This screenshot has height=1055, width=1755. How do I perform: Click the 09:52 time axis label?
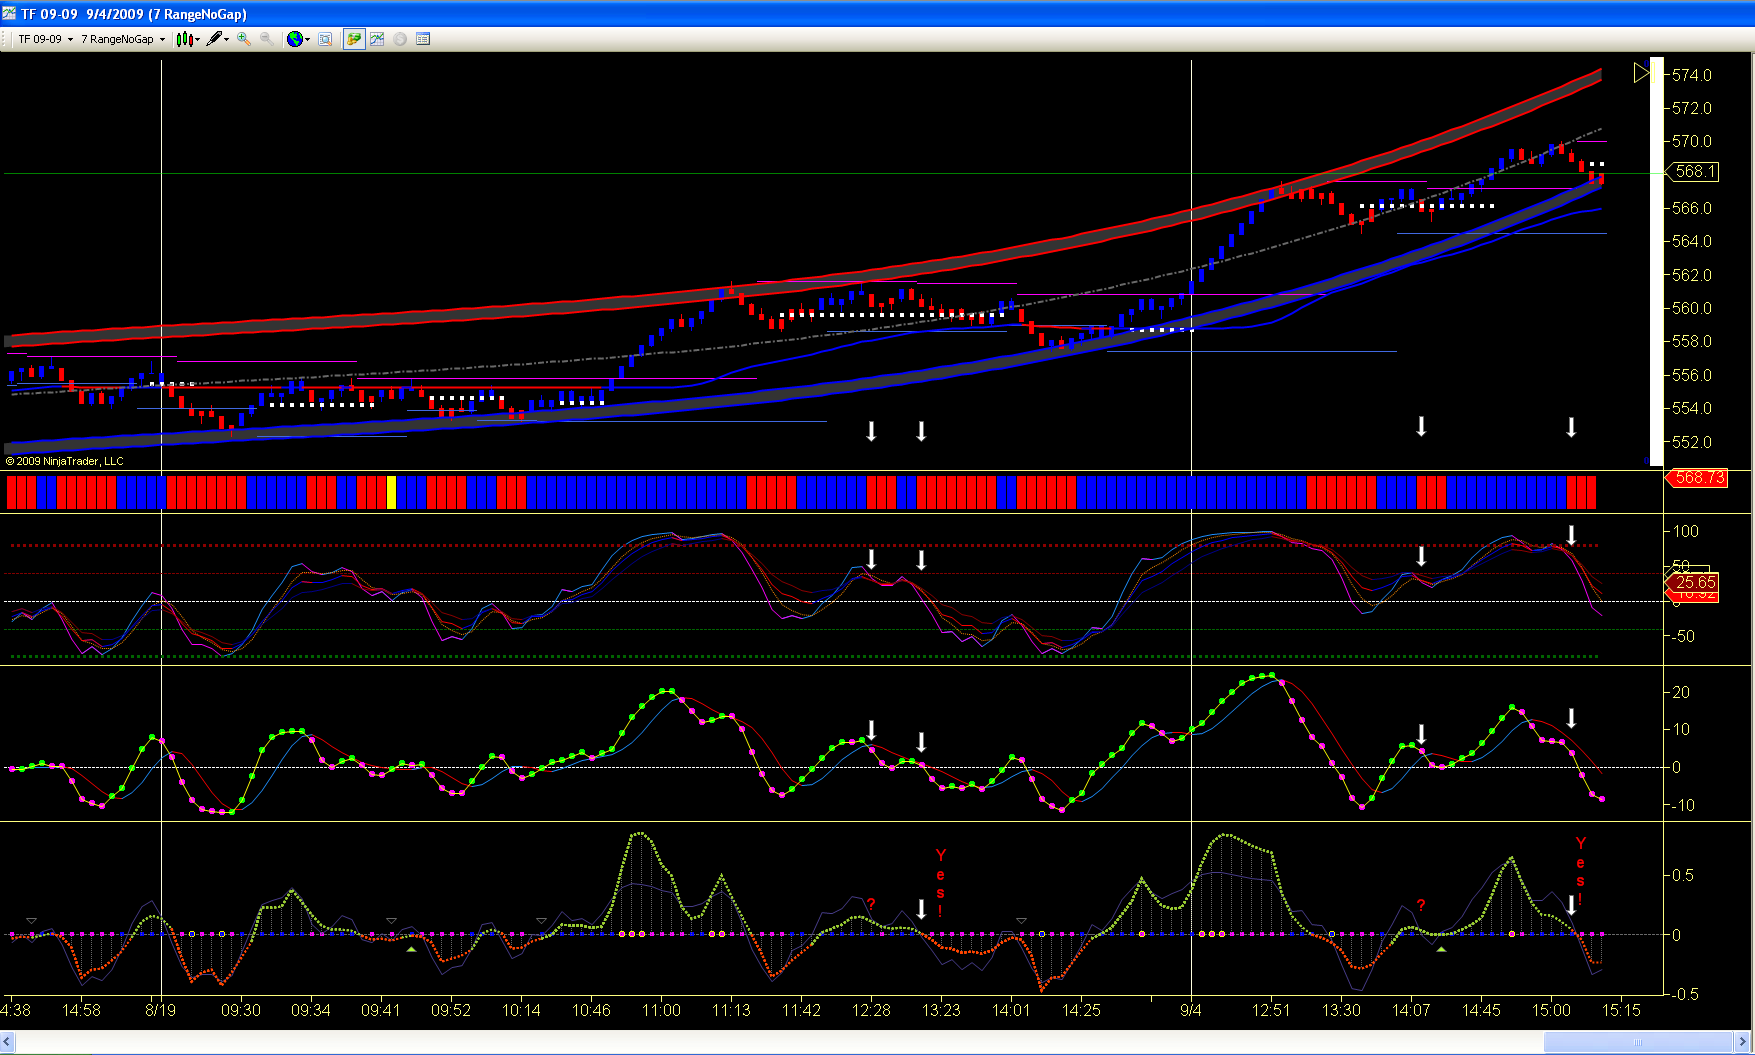(x=451, y=1010)
